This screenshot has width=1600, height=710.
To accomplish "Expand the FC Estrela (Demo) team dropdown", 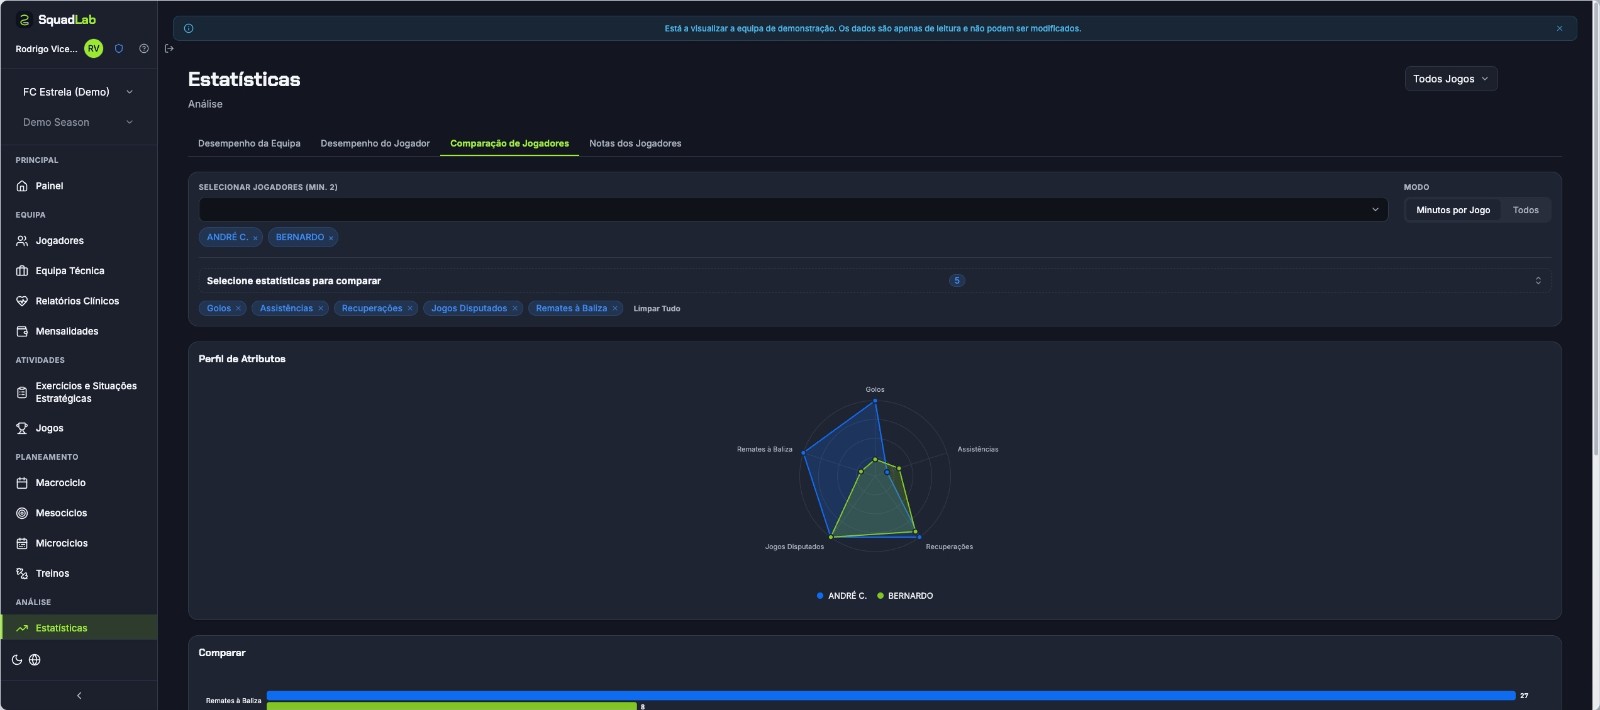I will 78,92.
